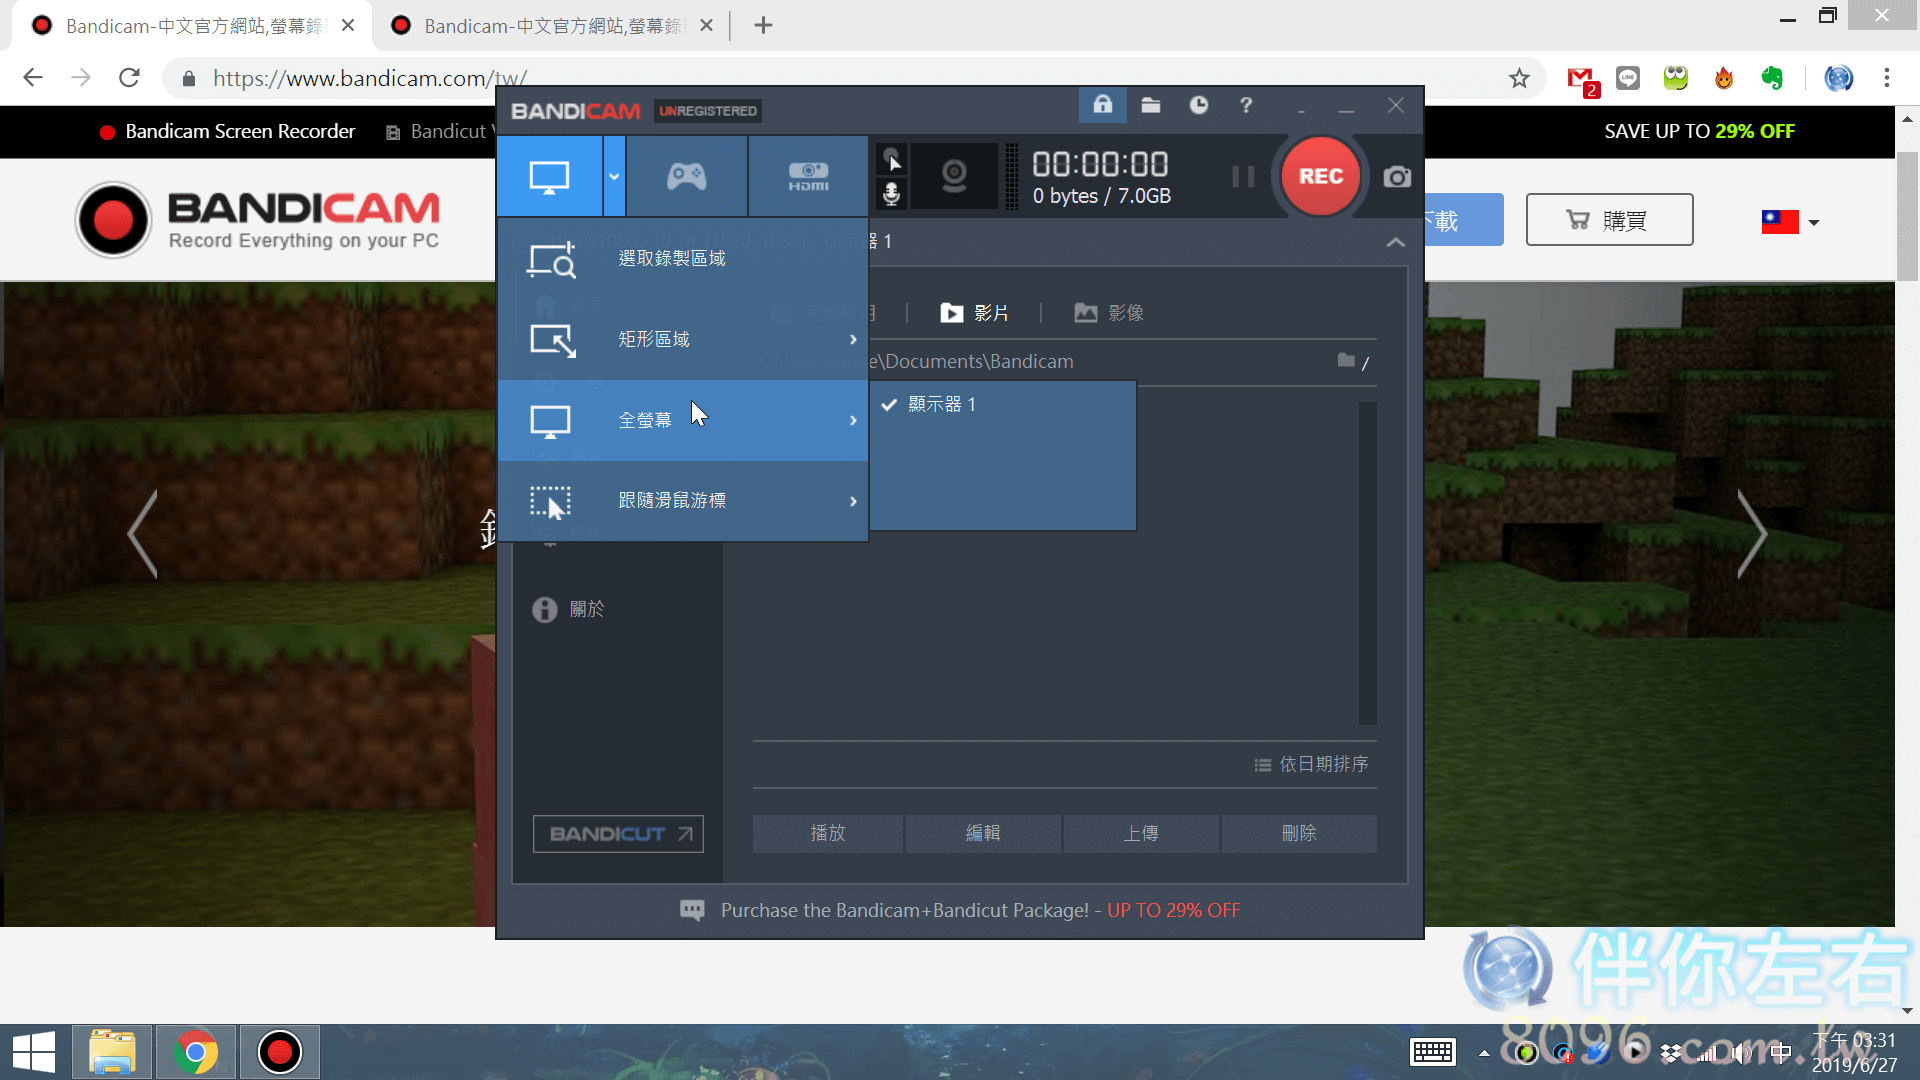The height and width of the screenshot is (1080, 1920).
Task: Open the Gmail extension icon
Action: click(x=1582, y=80)
